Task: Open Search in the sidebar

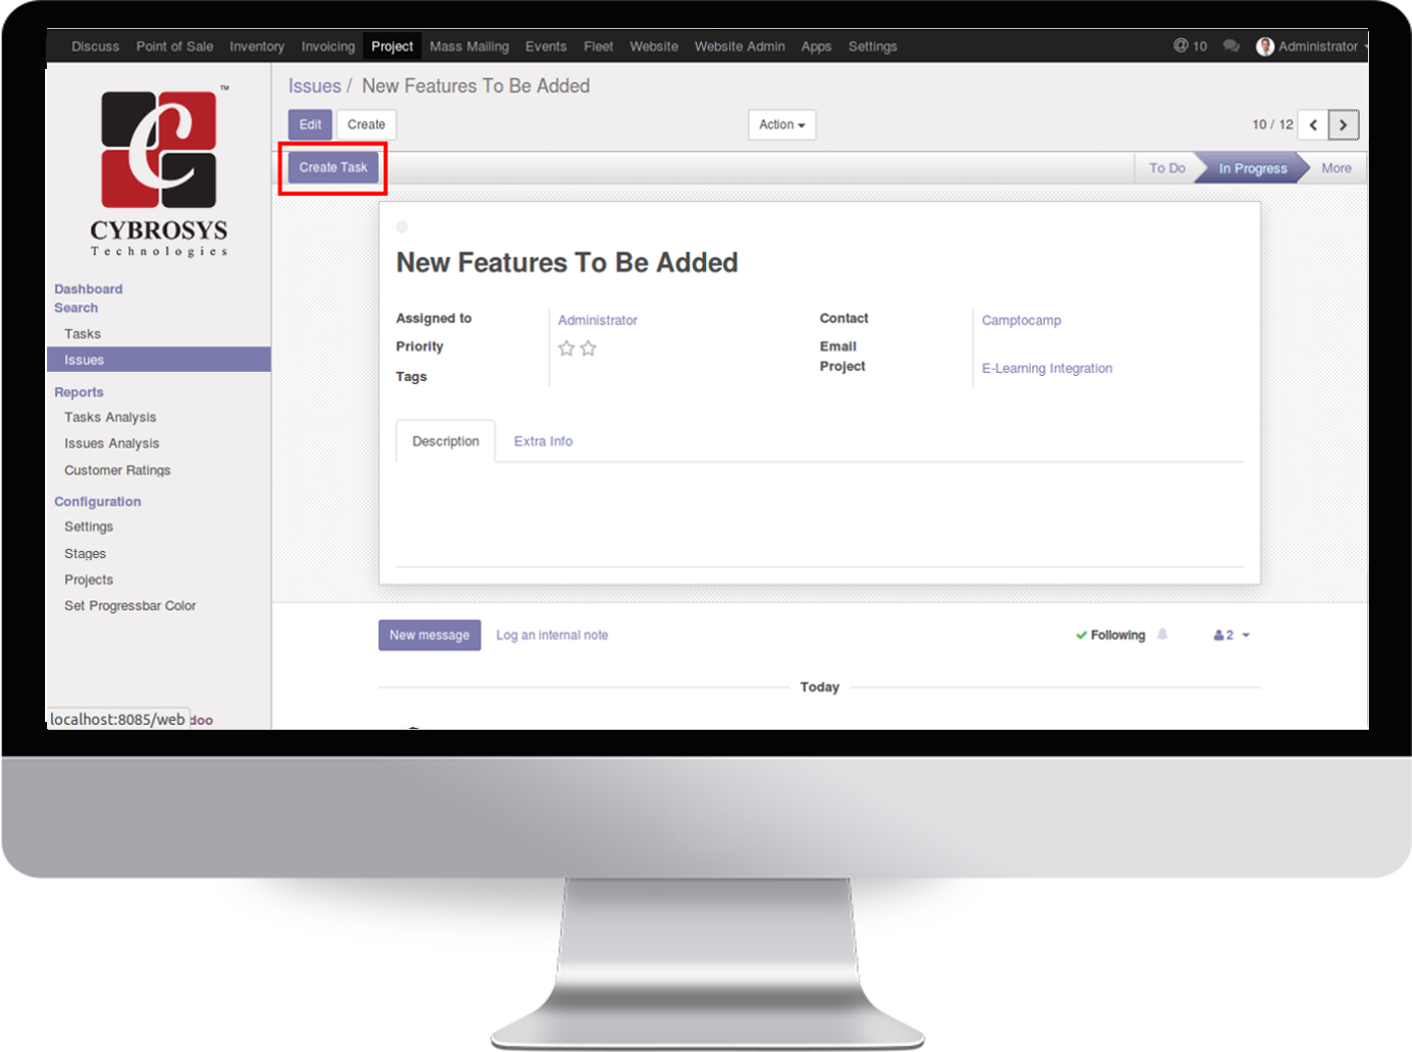Action: [x=76, y=308]
